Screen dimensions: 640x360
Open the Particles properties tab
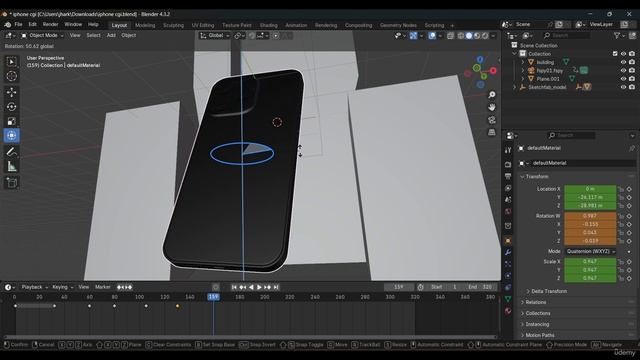pyautogui.click(x=508, y=264)
